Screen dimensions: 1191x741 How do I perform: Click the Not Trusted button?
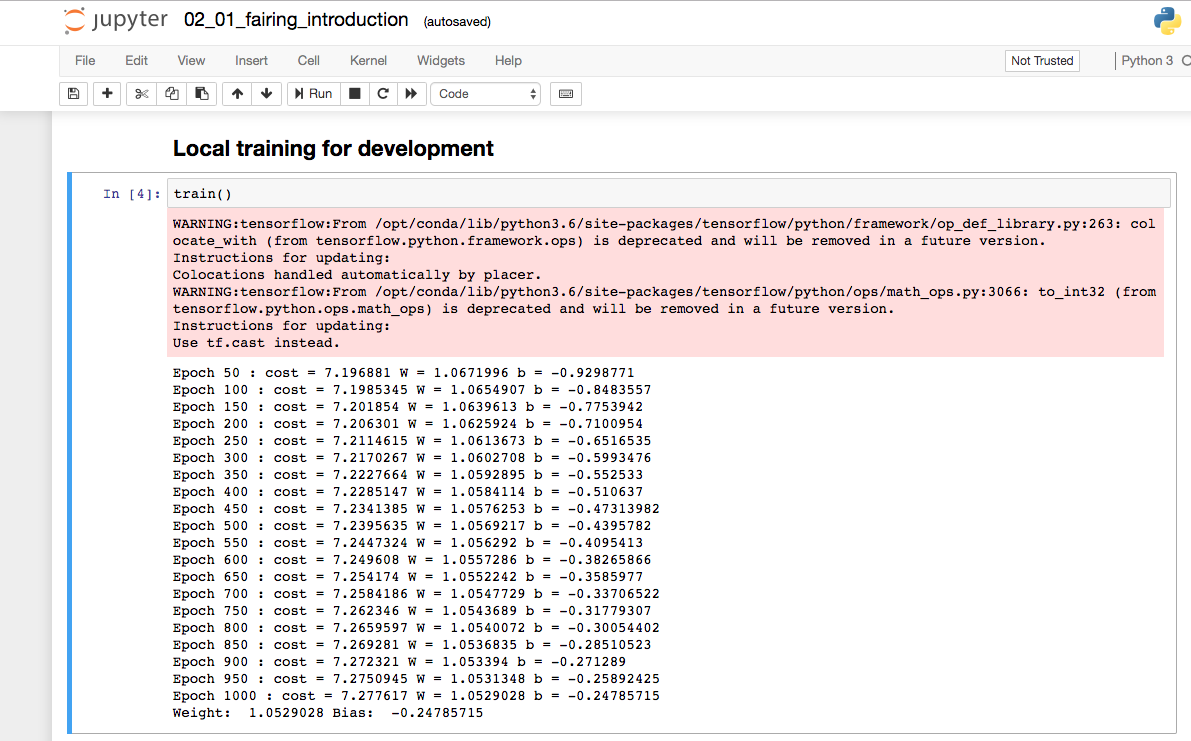point(1042,61)
